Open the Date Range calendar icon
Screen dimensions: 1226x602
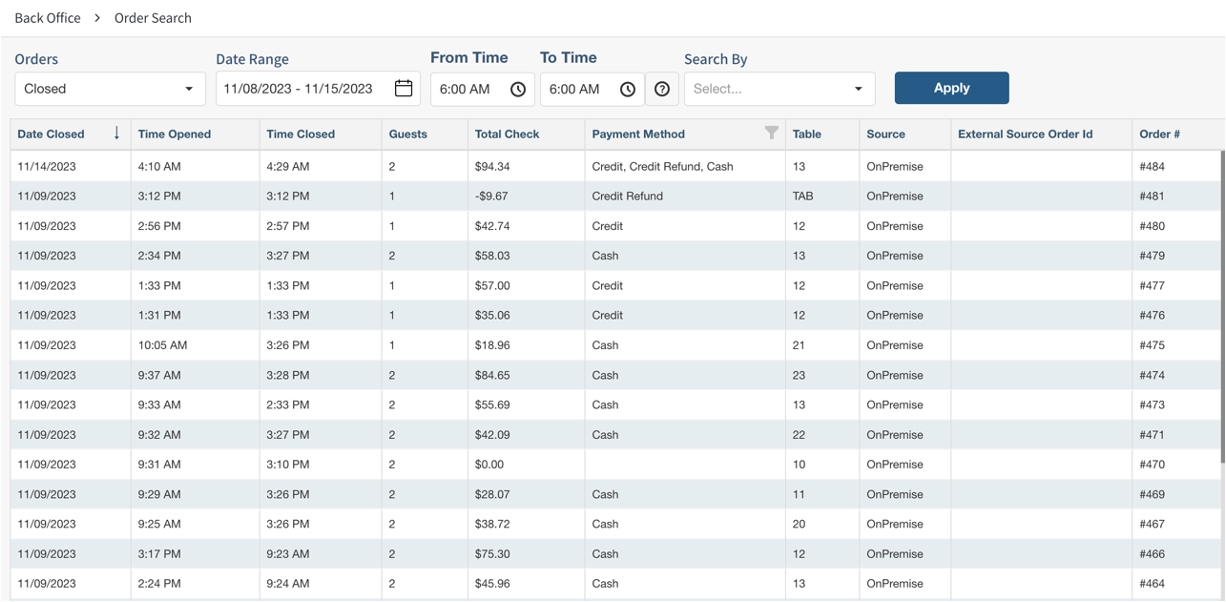pyautogui.click(x=403, y=89)
